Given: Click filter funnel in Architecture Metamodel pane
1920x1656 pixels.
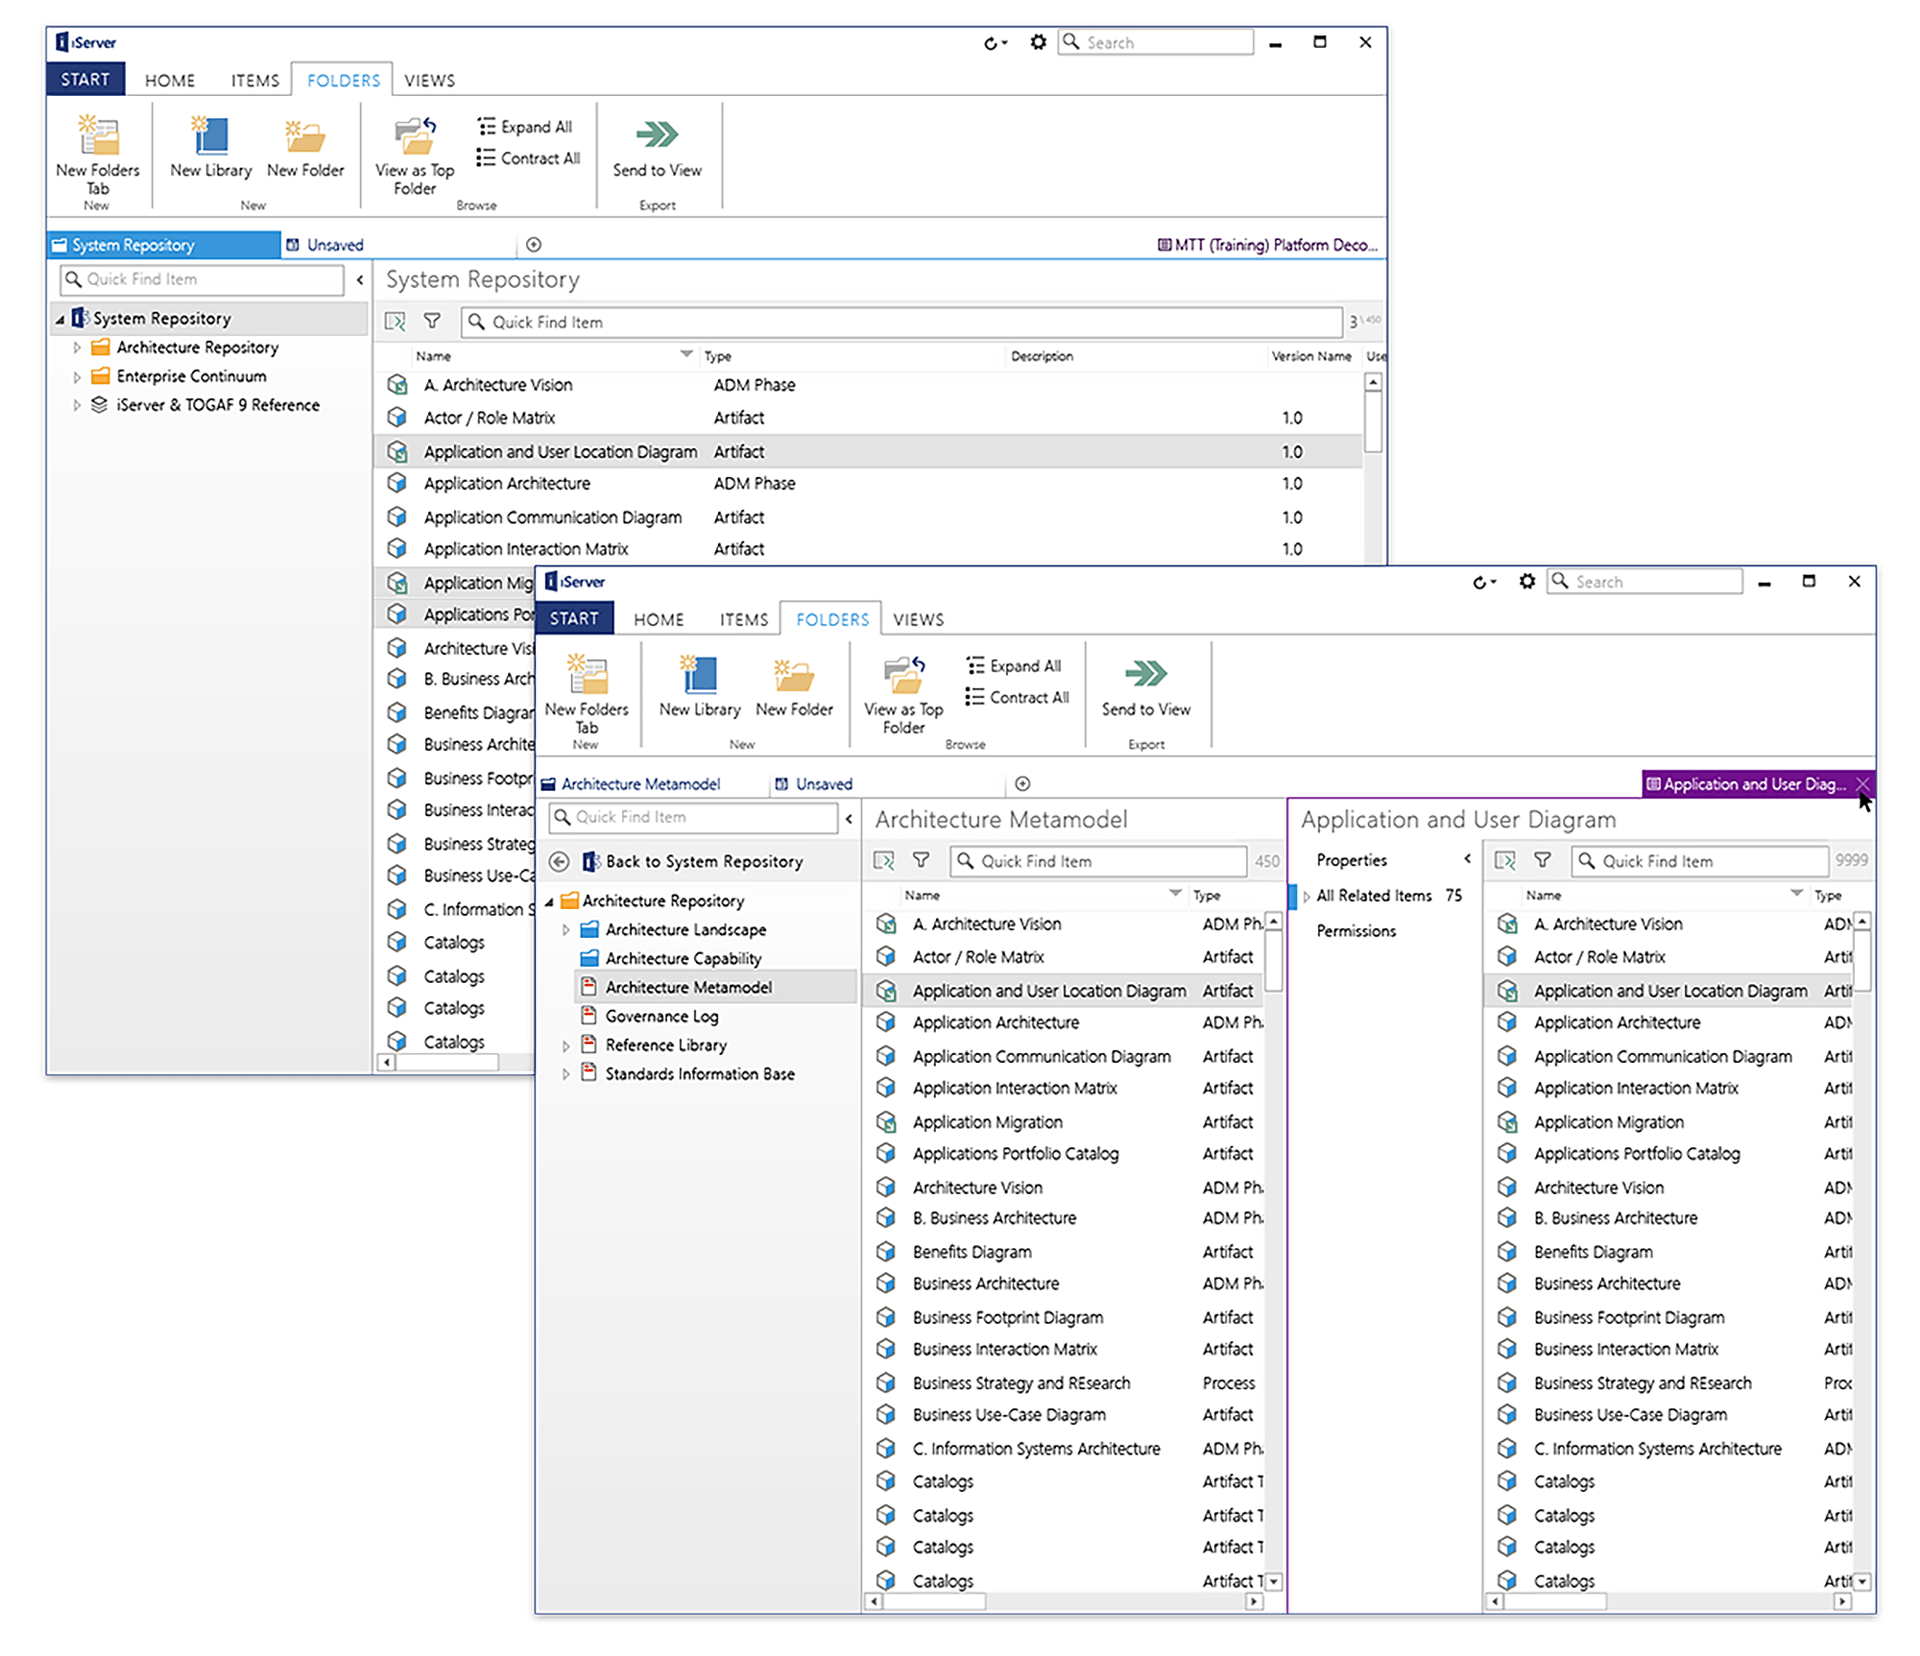Looking at the screenshot, I should [x=921, y=860].
